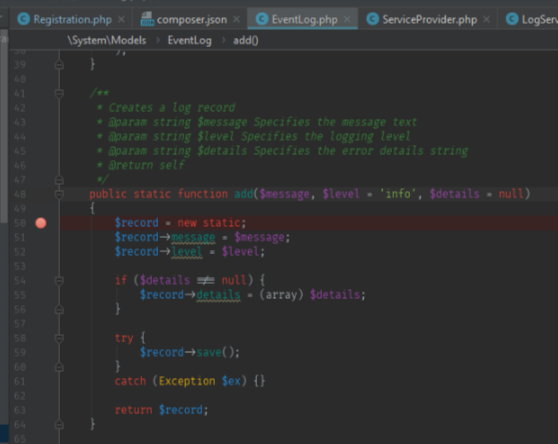Click the add() breadcrumb
Screen dimensions: 558x444
246,40
